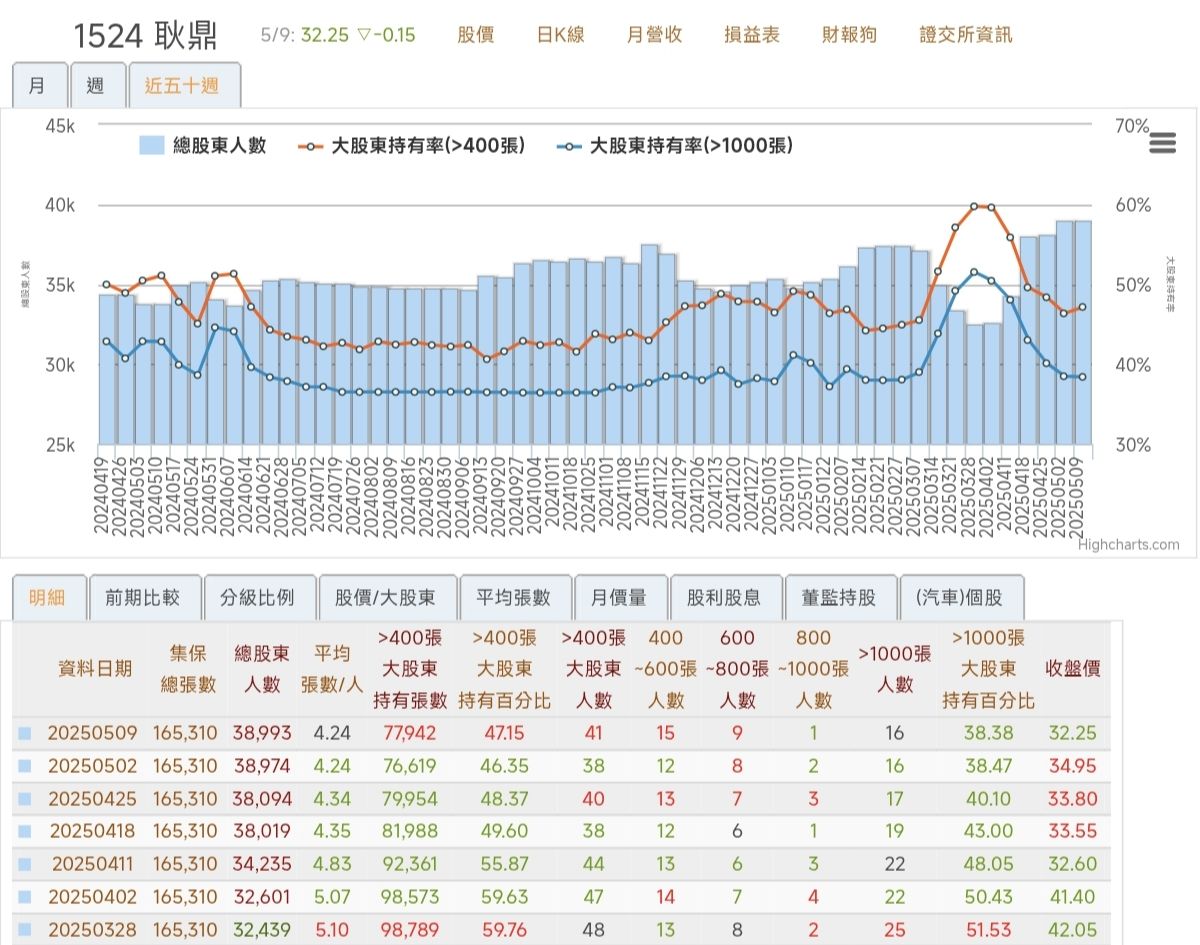Open the 分級比例 tab

pos(258,598)
